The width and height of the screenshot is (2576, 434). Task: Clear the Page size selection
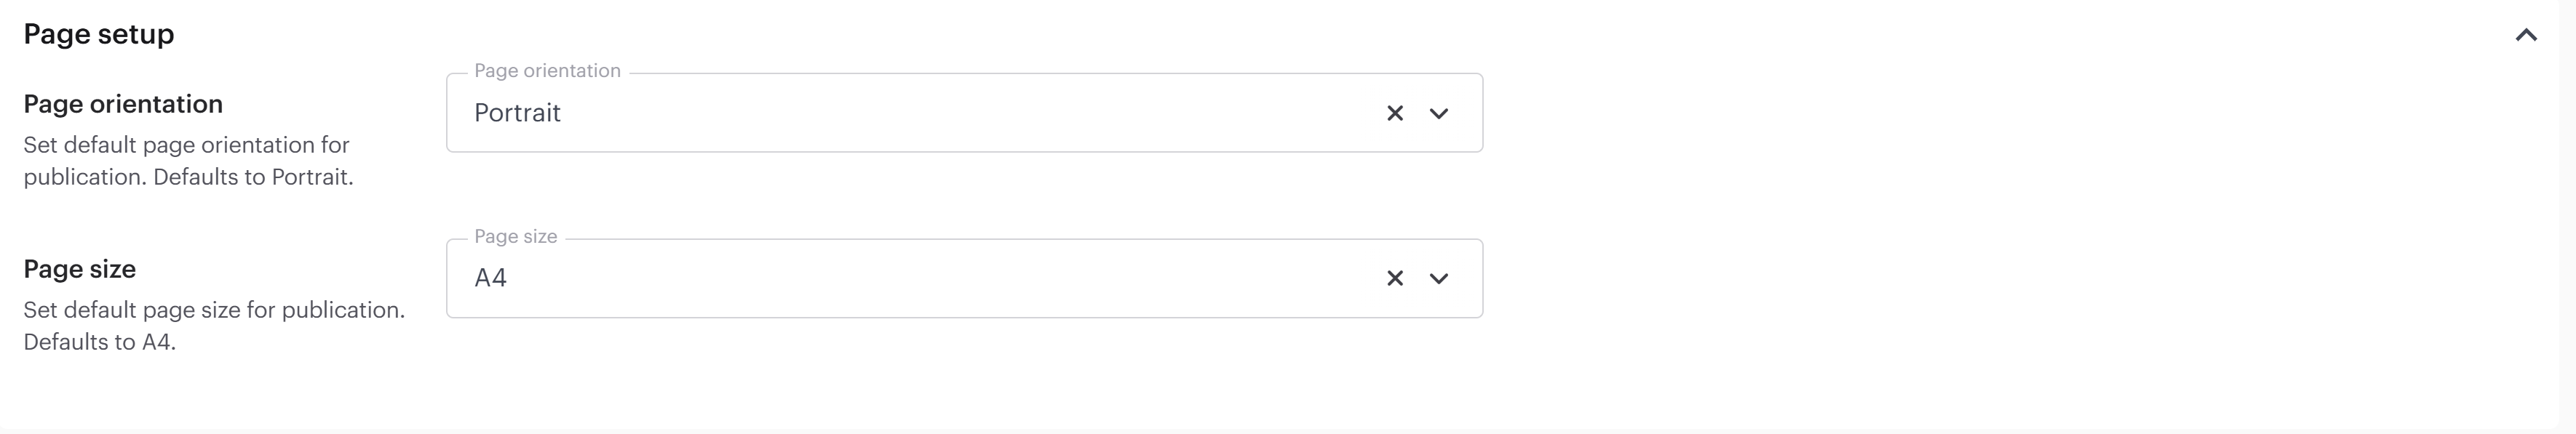click(1395, 278)
